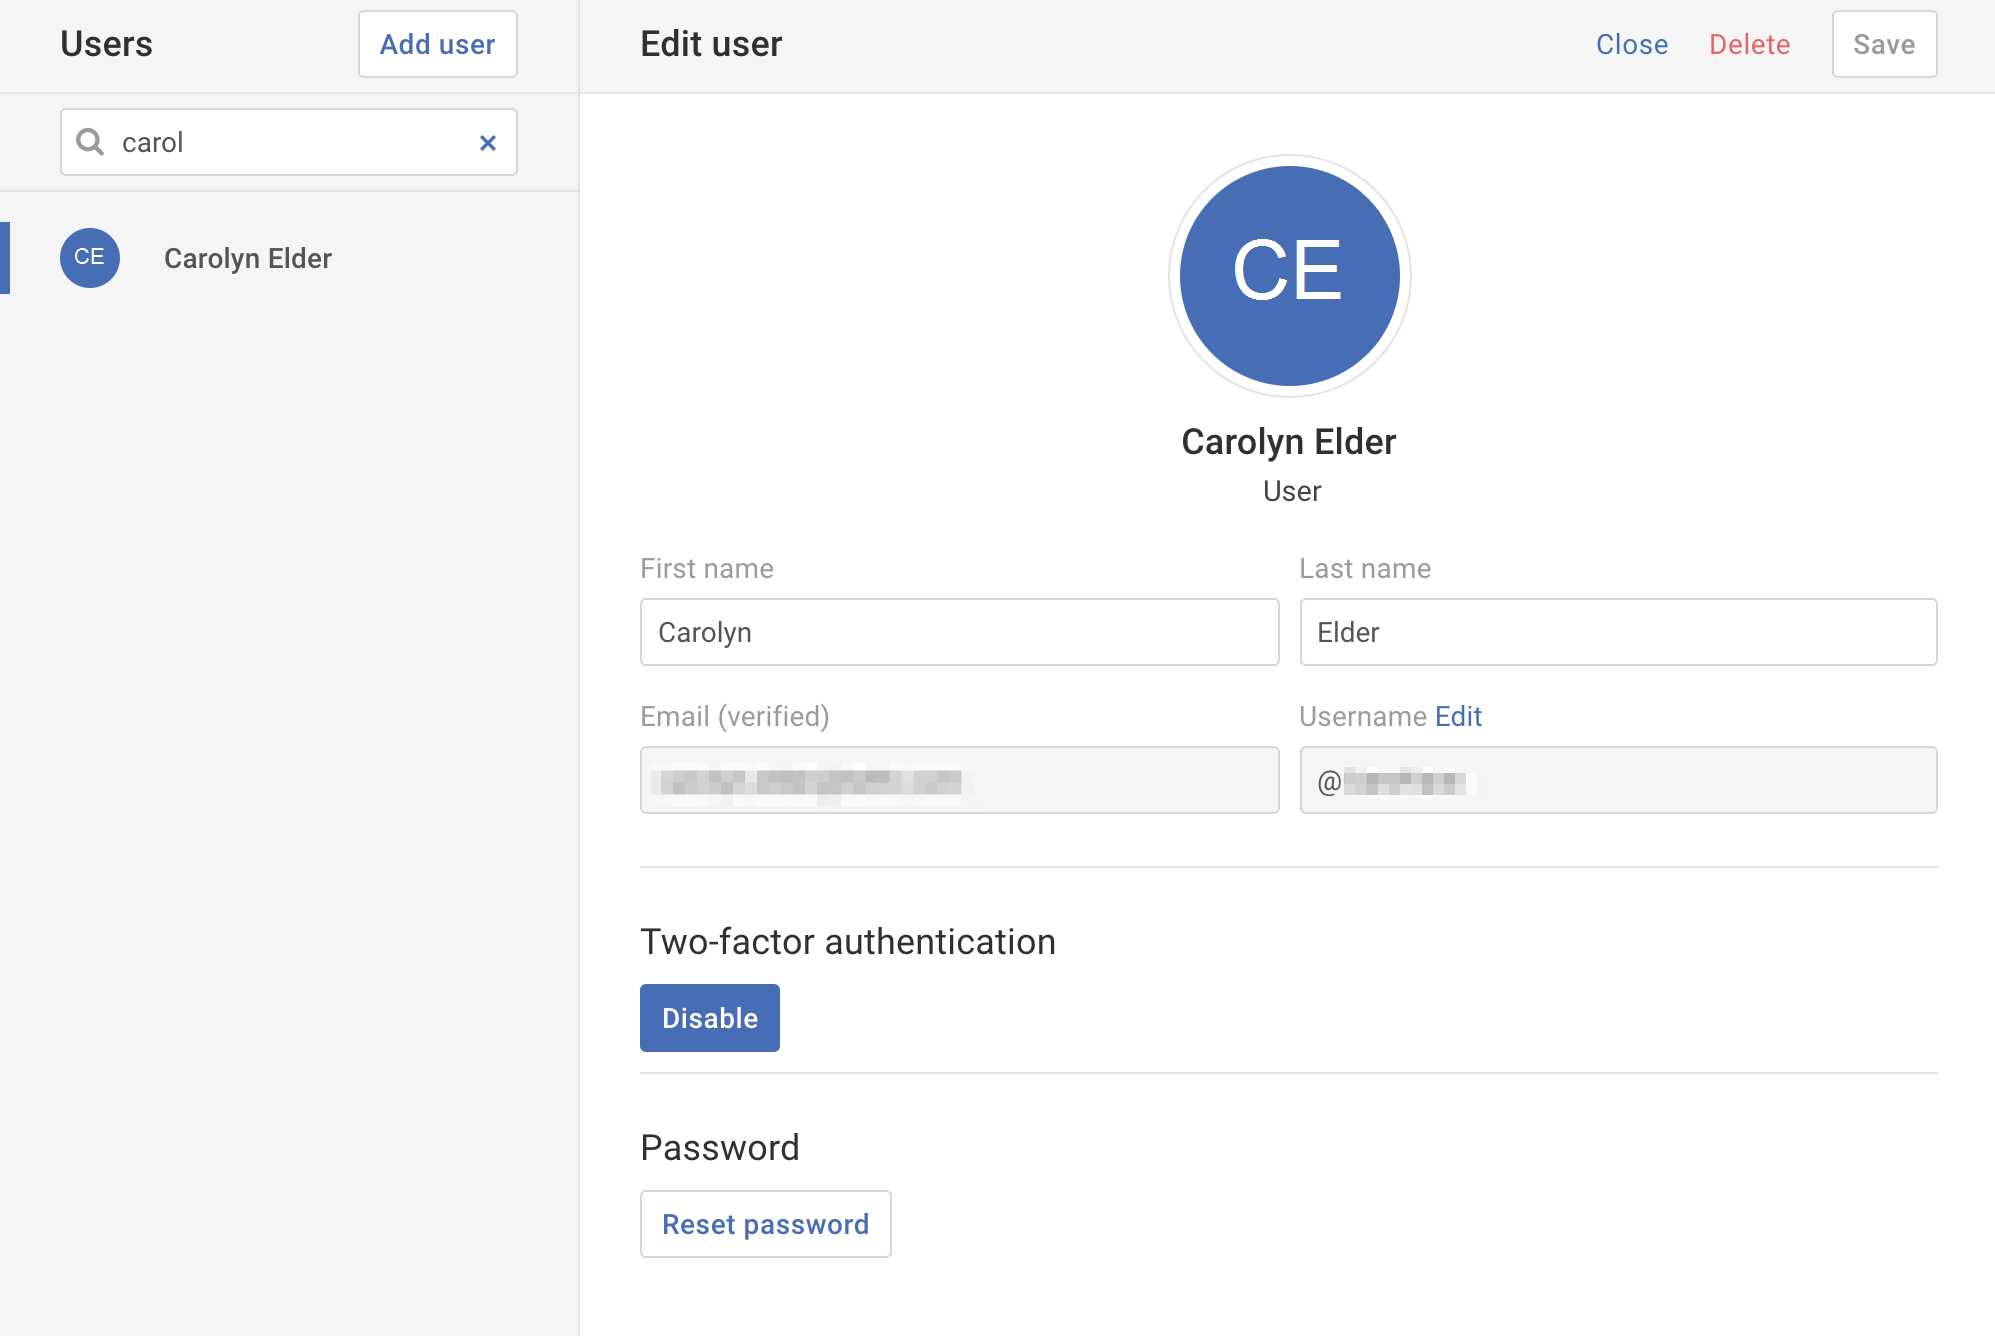The image size is (1995, 1336).
Task: Edit the username
Action: click(x=1458, y=716)
